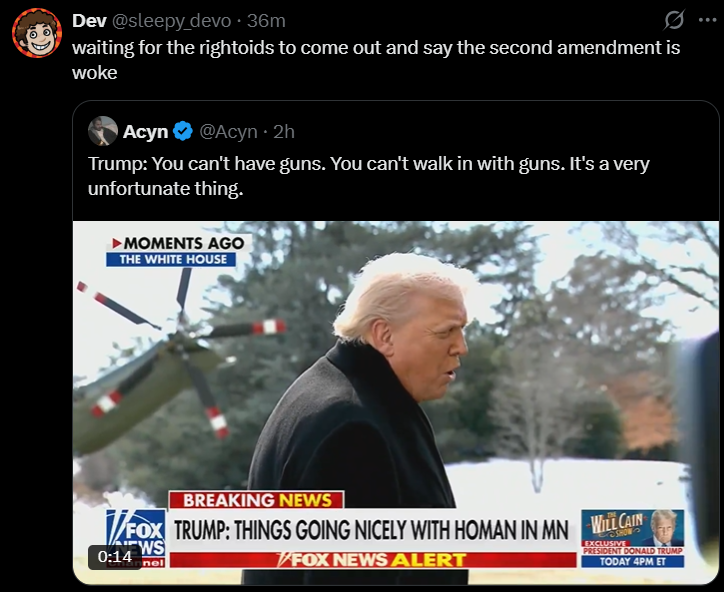Open the @sleepy_devo handle link
The image size is (724, 592).
pyautogui.click(x=172, y=21)
